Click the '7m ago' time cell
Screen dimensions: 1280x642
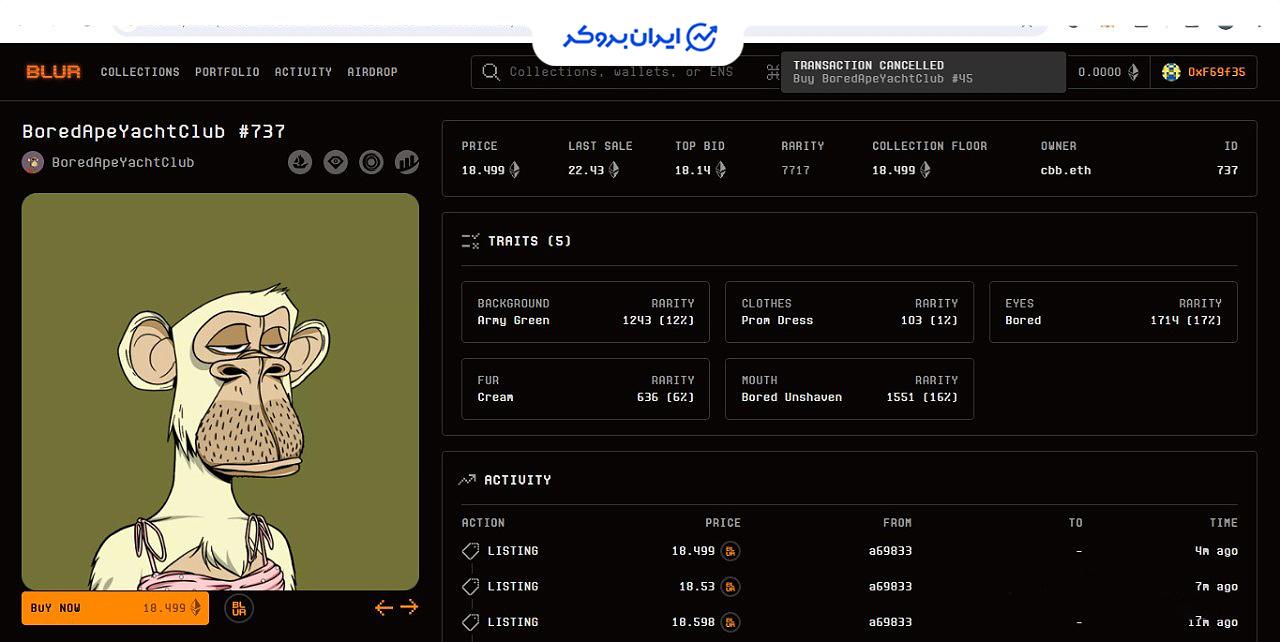pos(1216,586)
